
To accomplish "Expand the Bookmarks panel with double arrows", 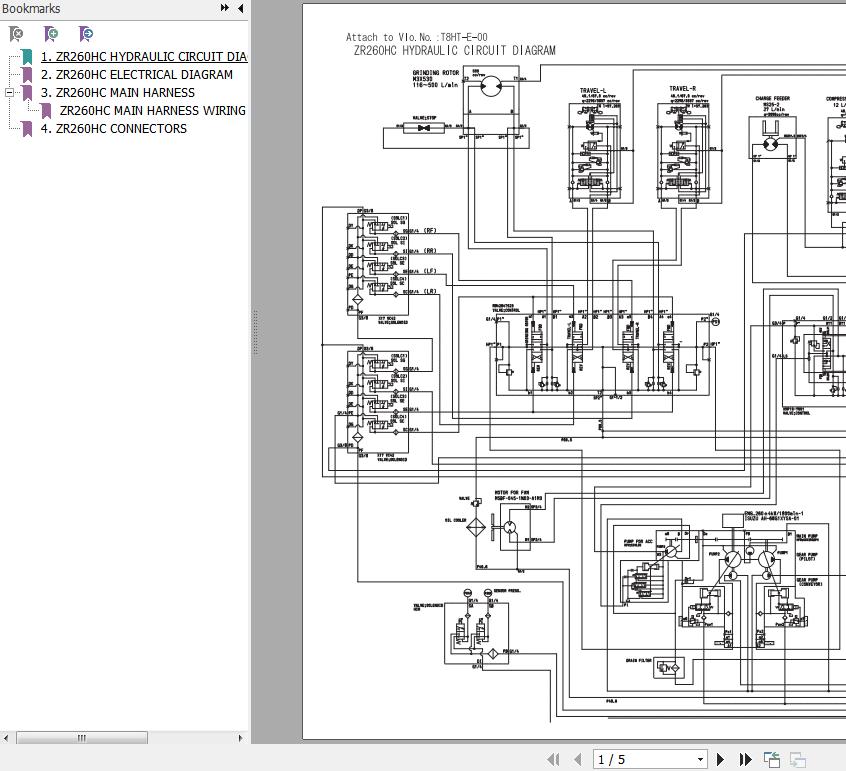I will click(224, 8).
